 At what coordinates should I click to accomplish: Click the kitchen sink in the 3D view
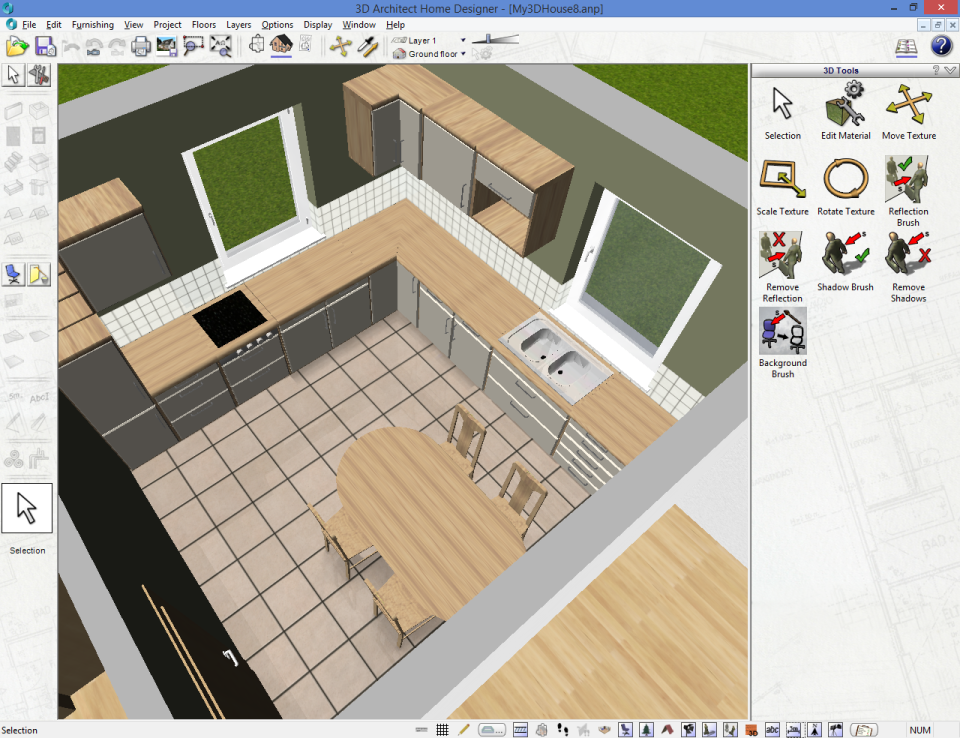pos(555,357)
